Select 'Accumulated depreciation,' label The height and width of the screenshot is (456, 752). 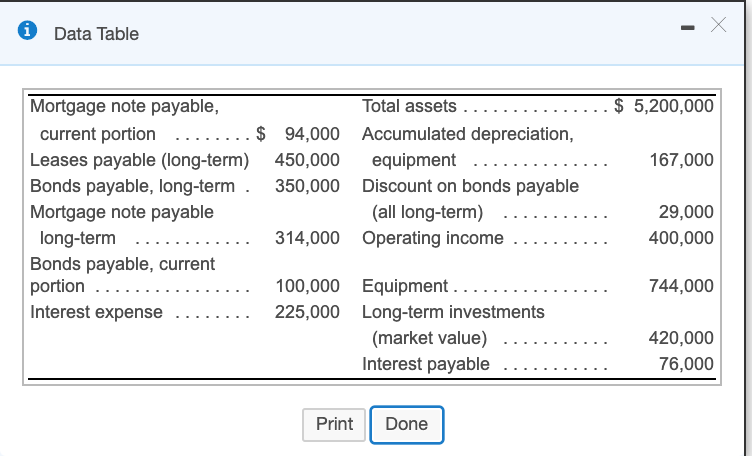pos(468,134)
